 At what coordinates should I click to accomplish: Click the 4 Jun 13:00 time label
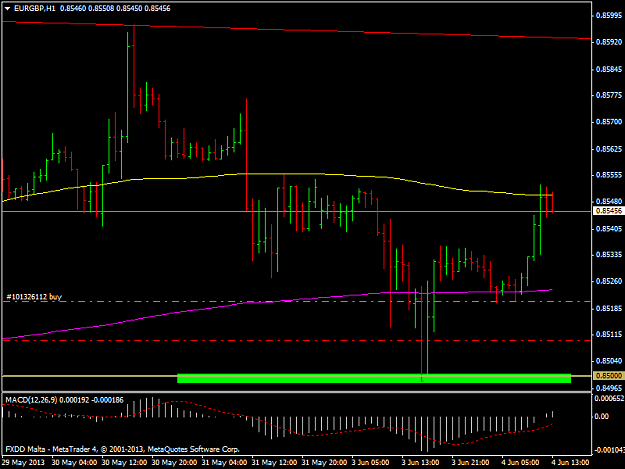tap(570, 463)
